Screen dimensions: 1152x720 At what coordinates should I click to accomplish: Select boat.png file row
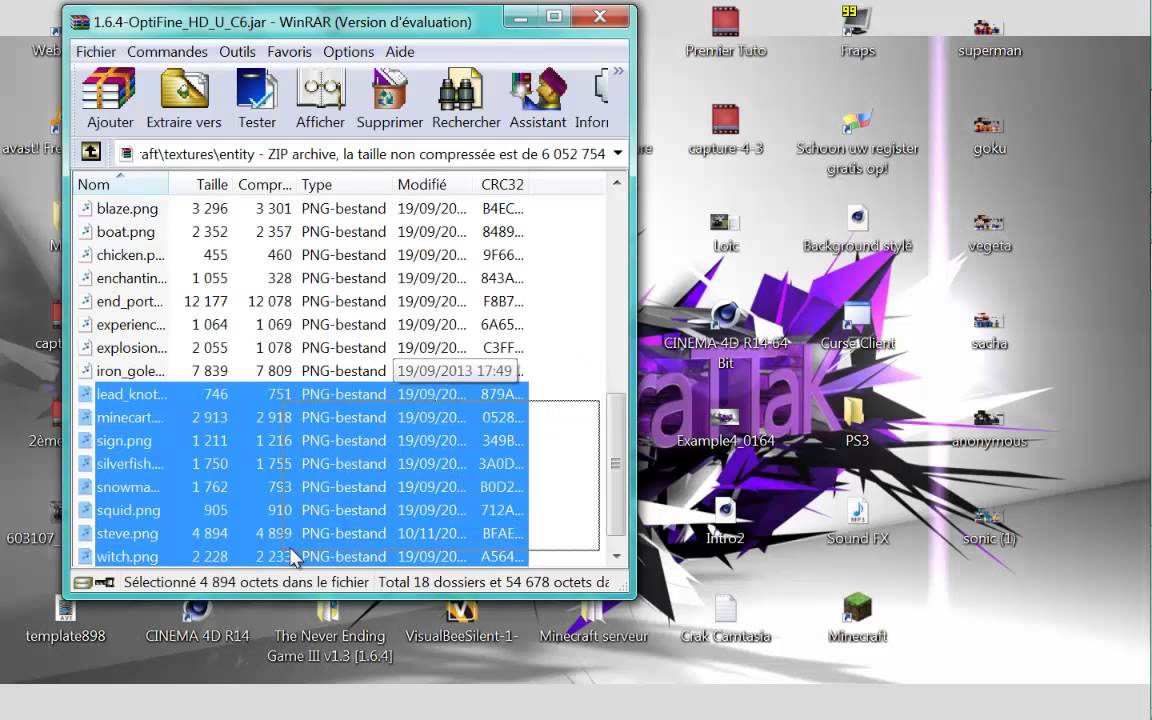pyautogui.click(x=301, y=231)
